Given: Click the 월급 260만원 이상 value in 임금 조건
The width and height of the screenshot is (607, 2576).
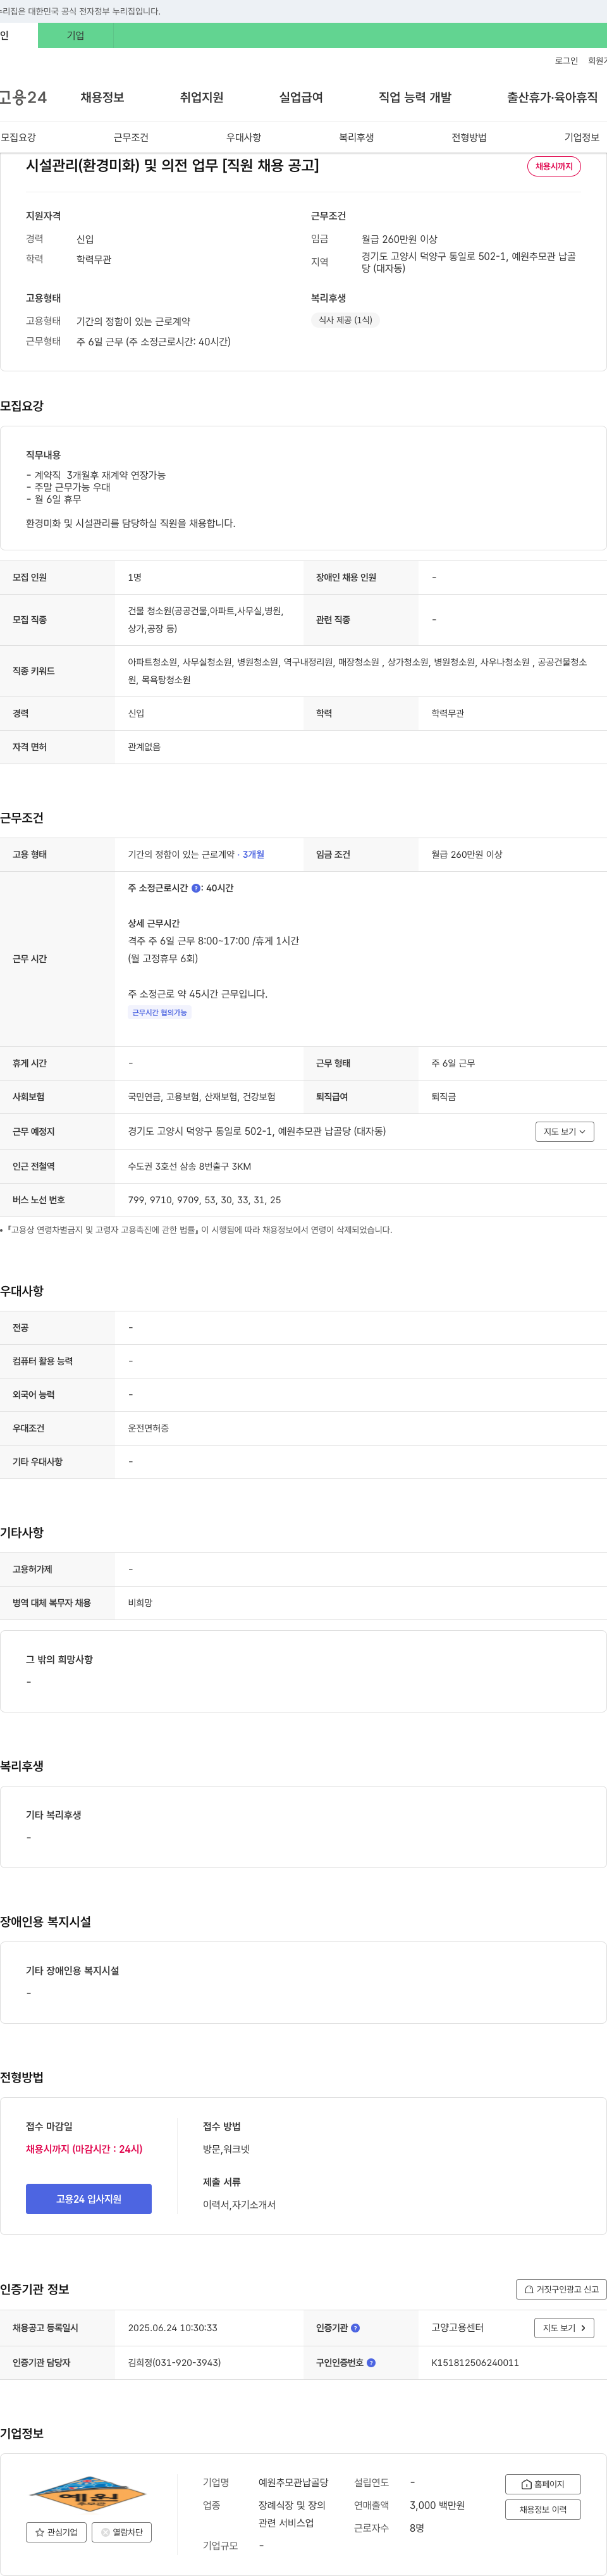Looking at the screenshot, I should (x=467, y=854).
